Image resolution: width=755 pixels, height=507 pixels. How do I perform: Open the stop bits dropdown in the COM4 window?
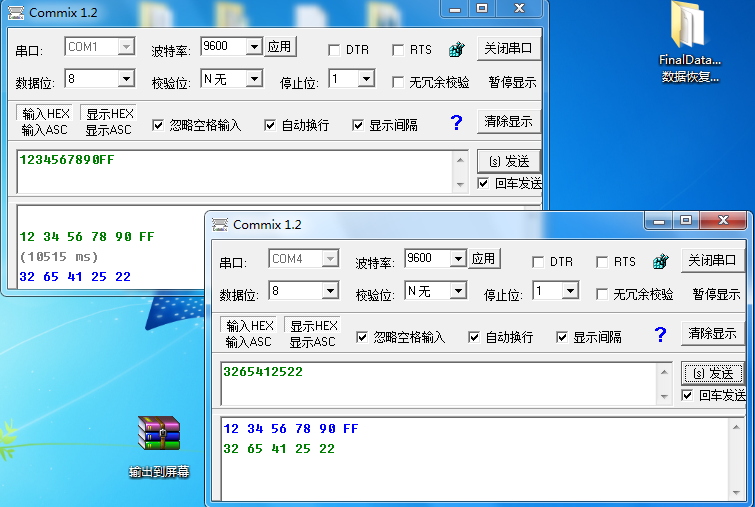click(x=571, y=290)
